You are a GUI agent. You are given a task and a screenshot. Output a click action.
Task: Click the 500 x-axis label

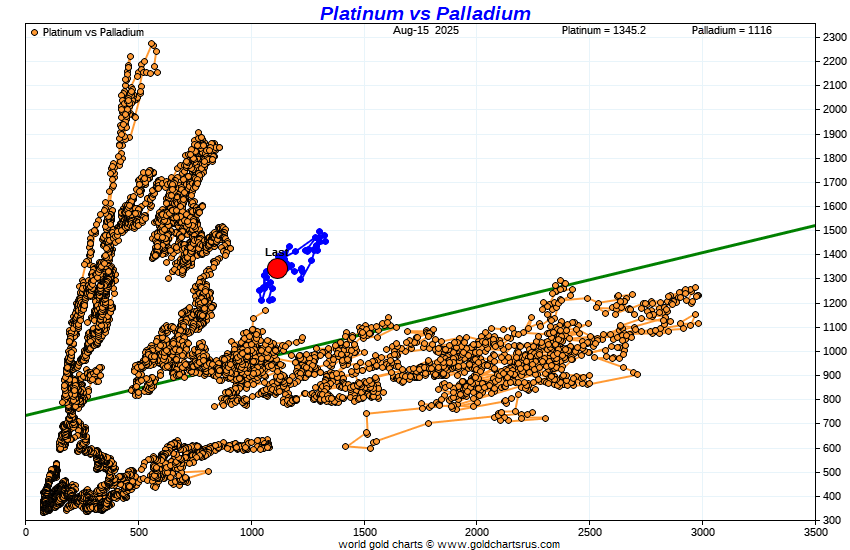[139, 532]
